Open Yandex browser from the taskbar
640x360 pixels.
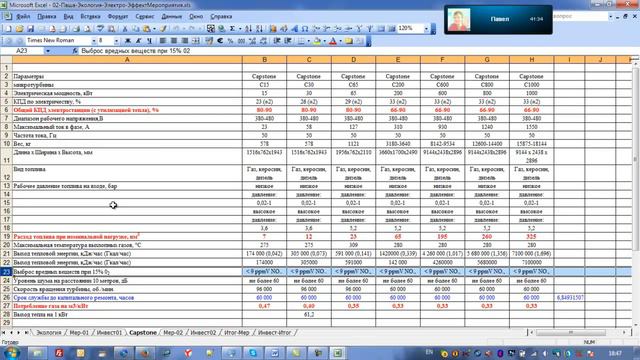coord(188,353)
